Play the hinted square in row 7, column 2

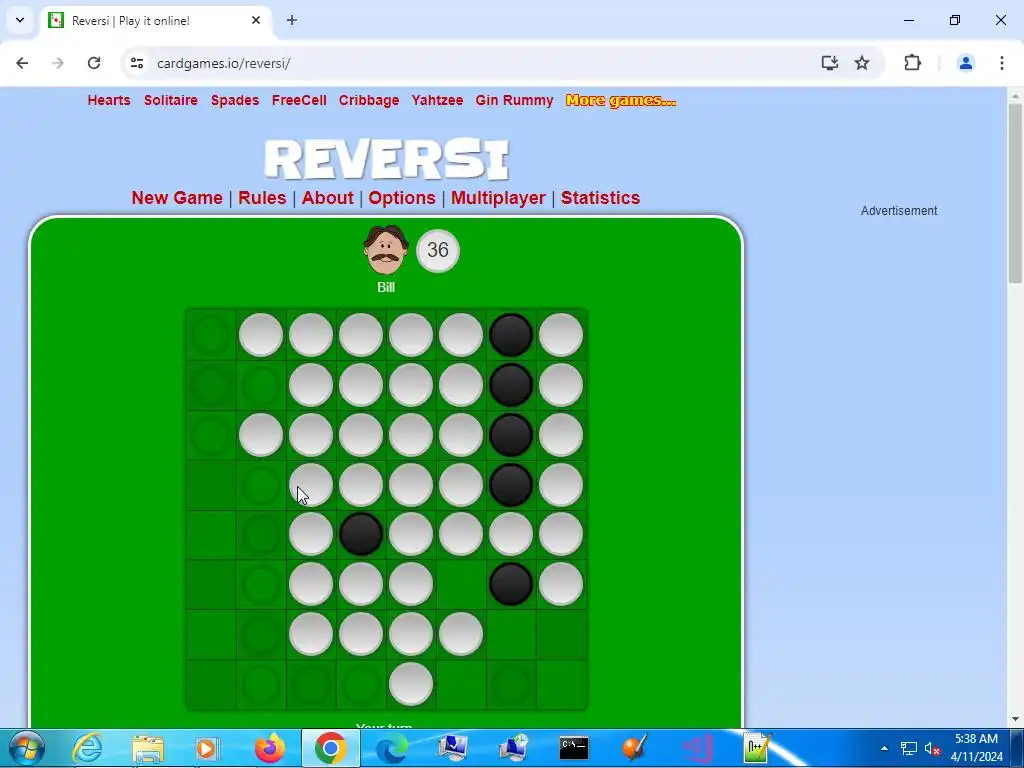[261, 633]
